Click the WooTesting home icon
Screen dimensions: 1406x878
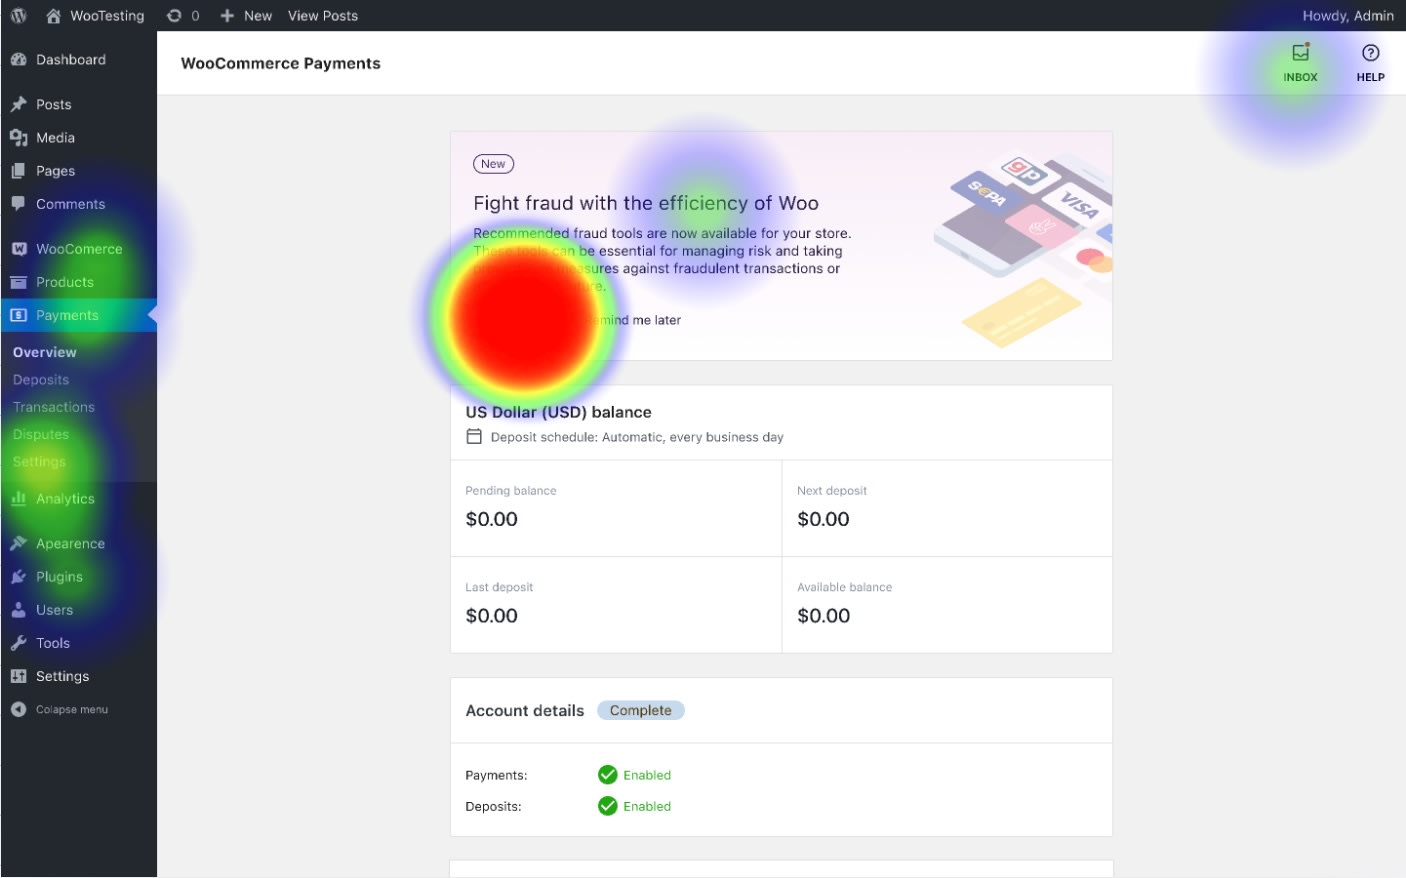click(53, 16)
